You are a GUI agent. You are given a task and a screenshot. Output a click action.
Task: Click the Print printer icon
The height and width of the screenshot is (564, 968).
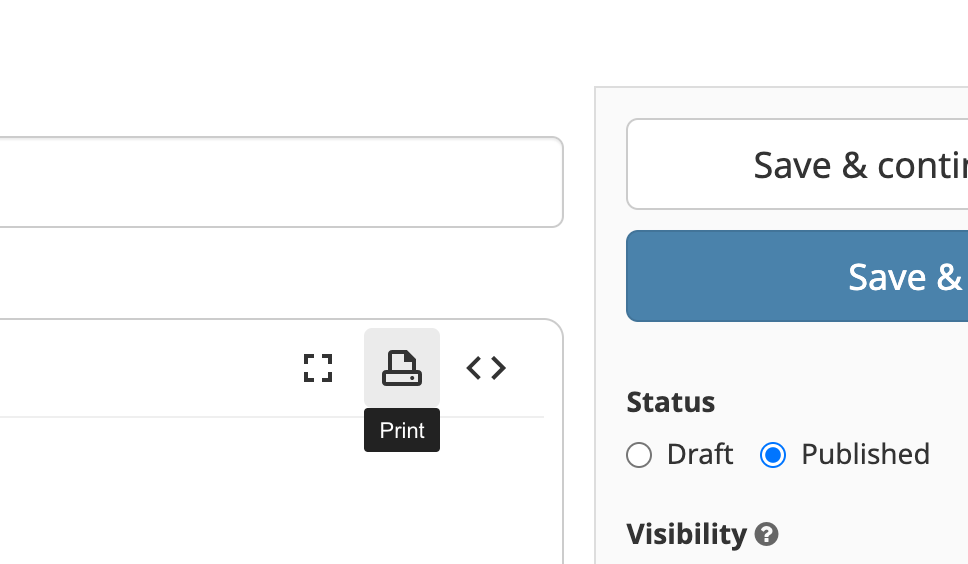[x=402, y=368]
